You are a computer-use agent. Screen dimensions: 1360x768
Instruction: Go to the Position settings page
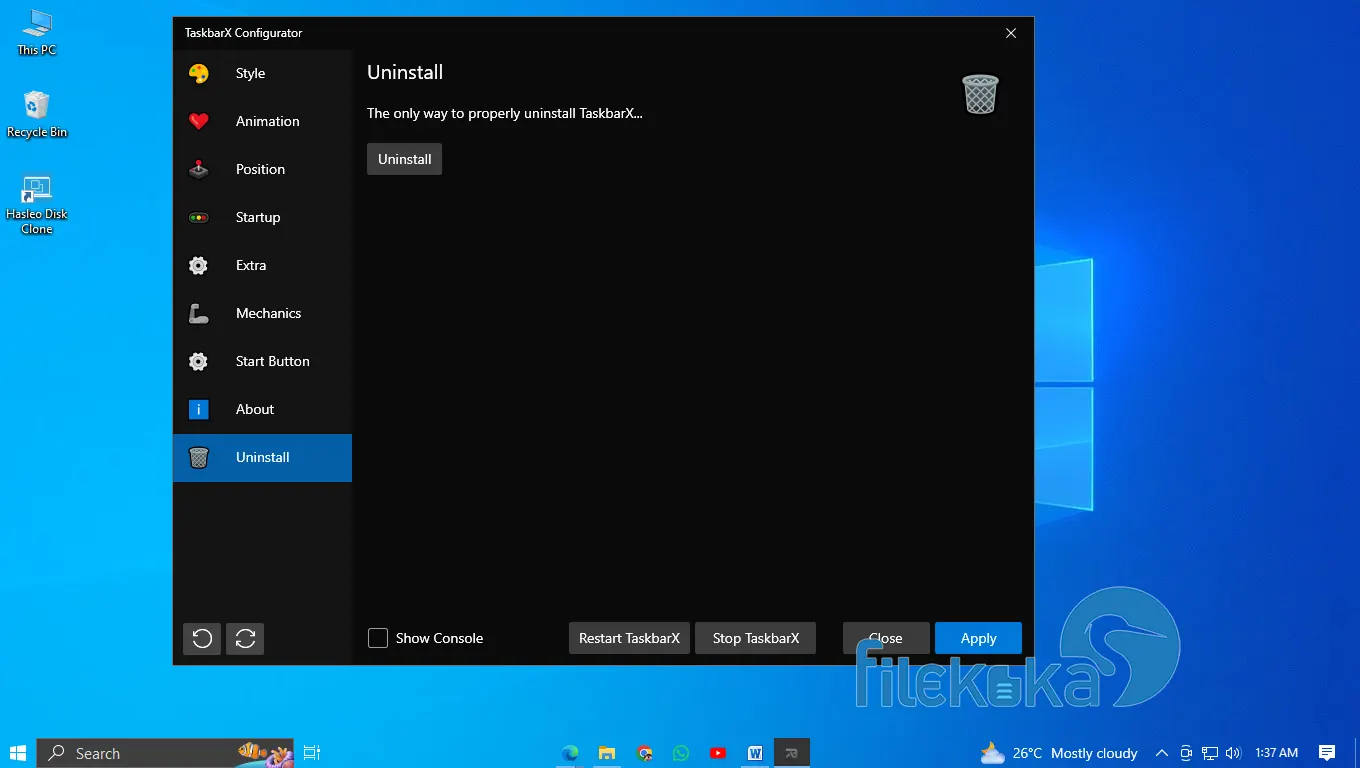tap(262, 169)
